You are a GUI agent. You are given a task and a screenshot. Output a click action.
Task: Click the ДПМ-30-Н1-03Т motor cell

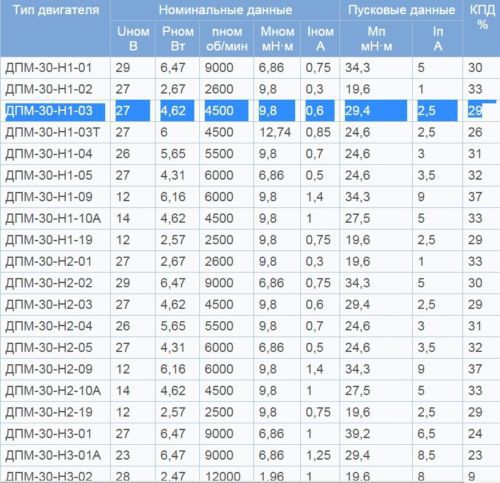coord(55,133)
